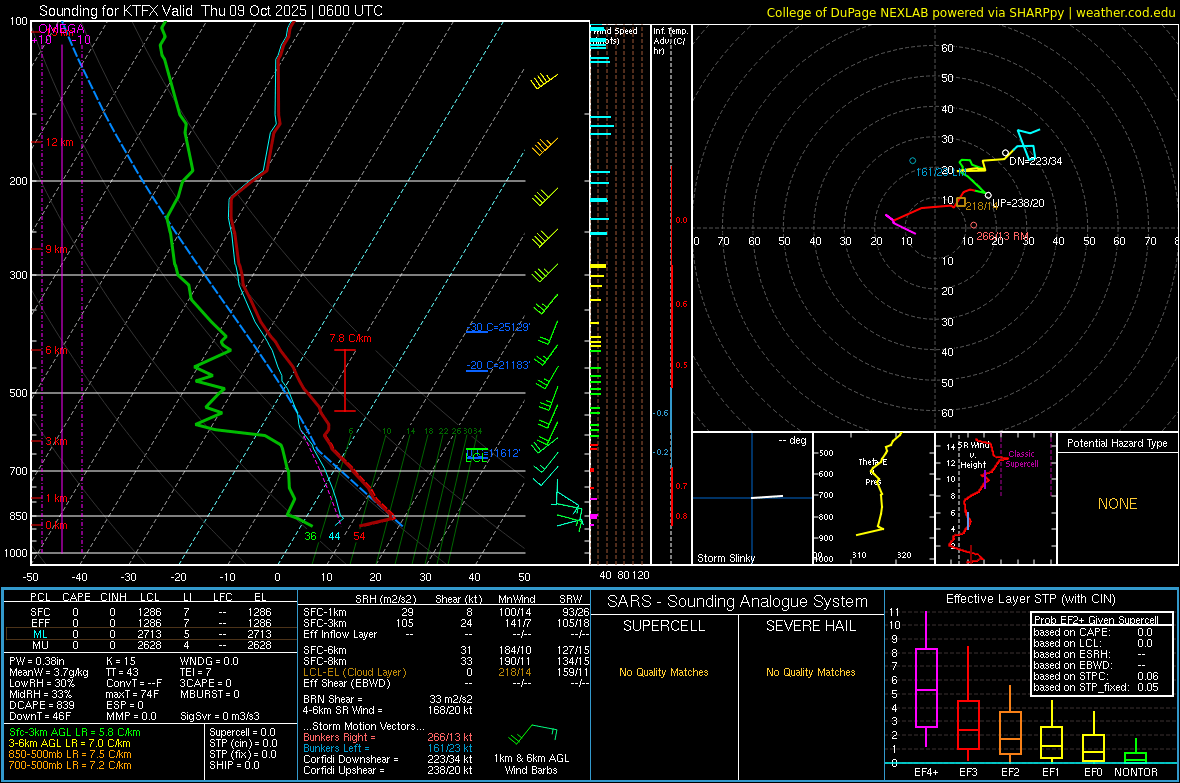Click the 850 pressure level label

pyautogui.click(x=18, y=516)
